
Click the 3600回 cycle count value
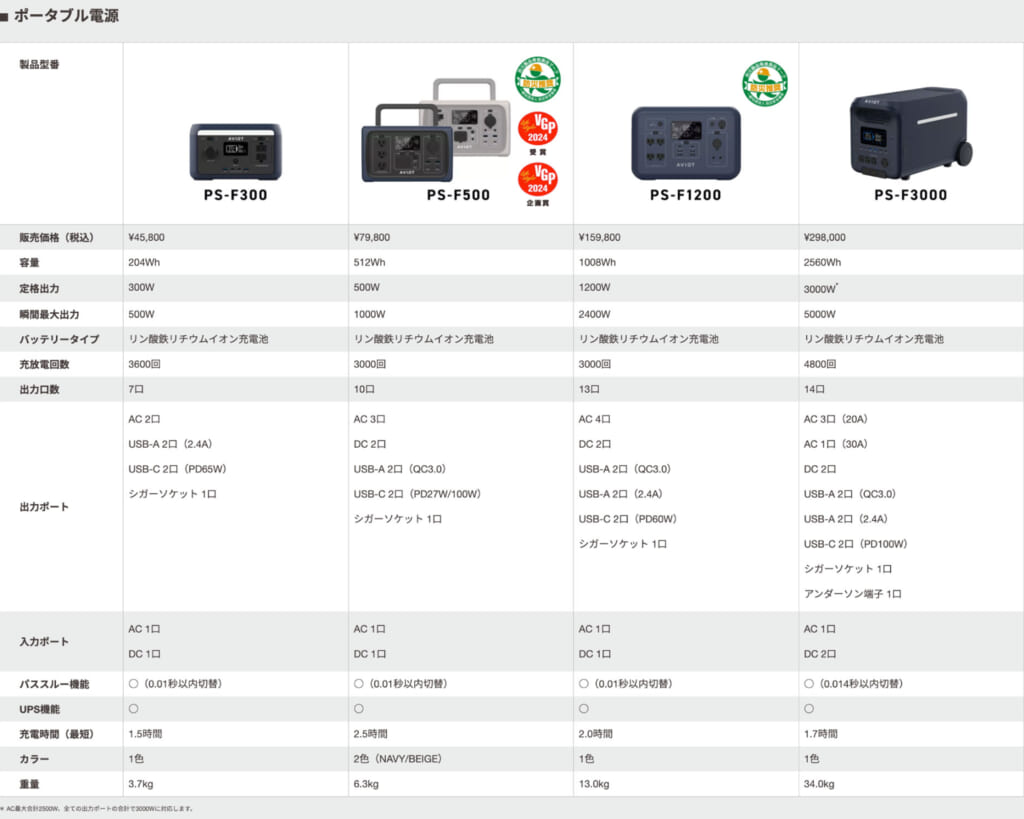(144, 364)
